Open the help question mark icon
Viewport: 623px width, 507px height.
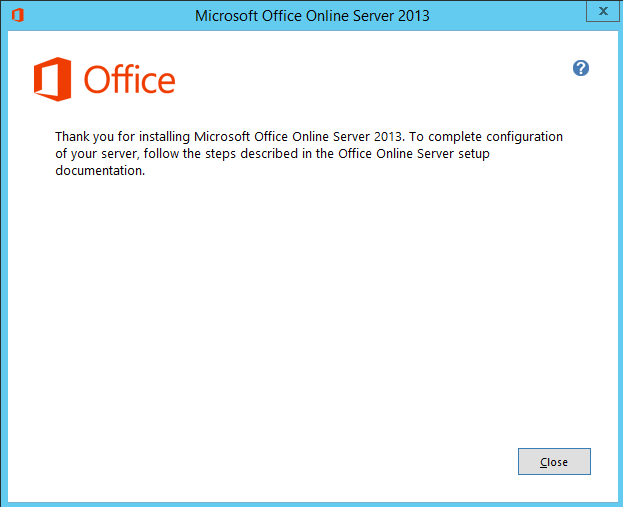[580, 68]
